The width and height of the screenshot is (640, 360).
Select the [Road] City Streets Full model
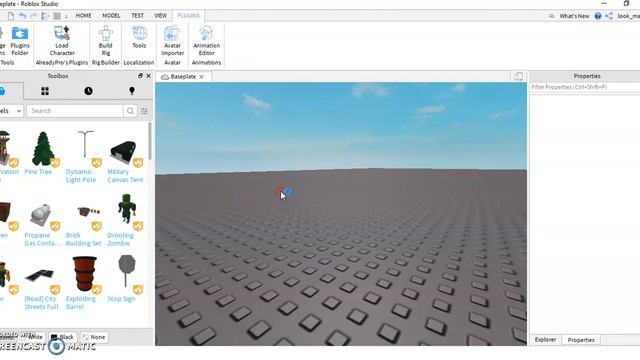point(39,275)
